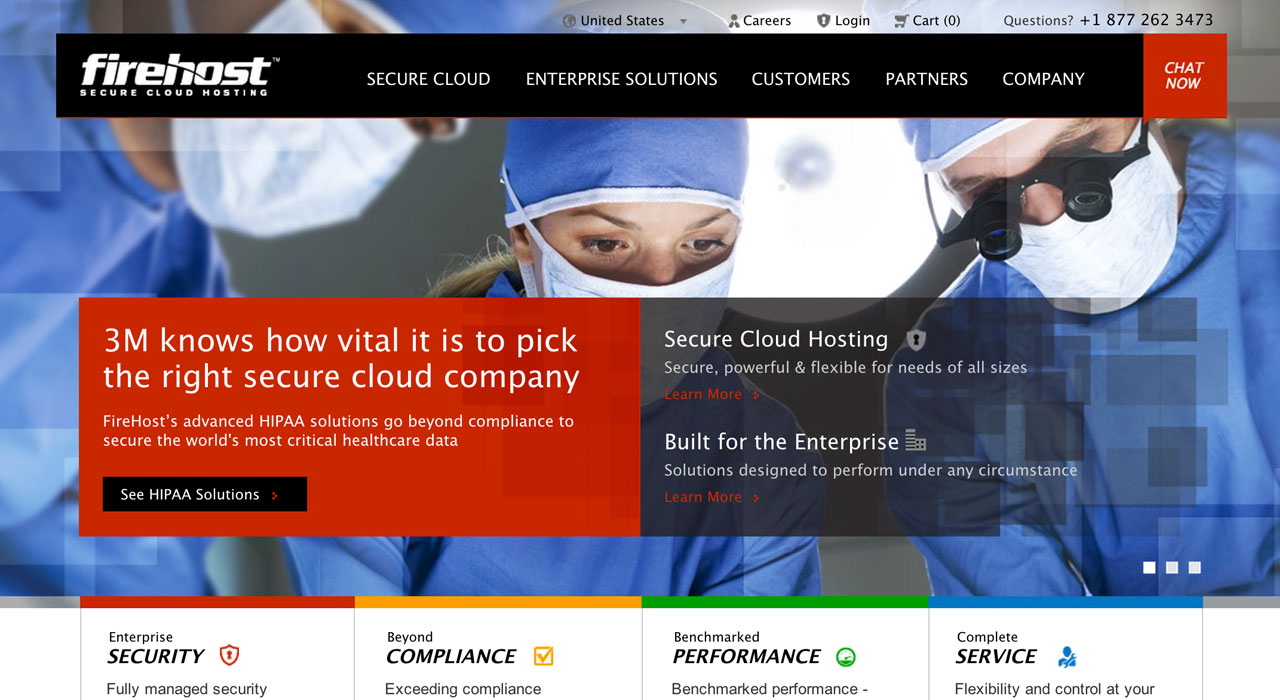Open the Secure Cloud Hosting heading
The width and height of the screenshot is (1280, 700).
click(776, 339)
